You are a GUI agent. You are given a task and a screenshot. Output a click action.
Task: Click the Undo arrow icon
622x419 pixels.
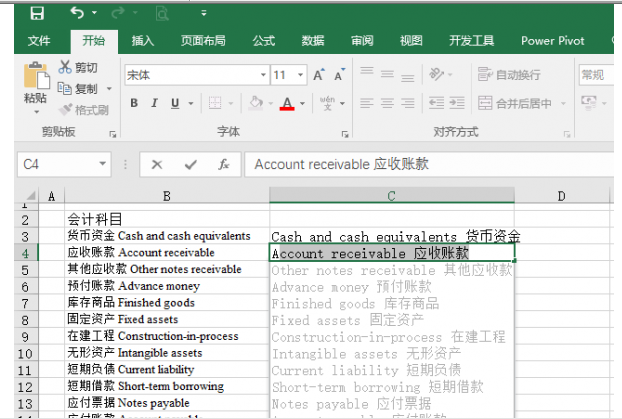77,13
